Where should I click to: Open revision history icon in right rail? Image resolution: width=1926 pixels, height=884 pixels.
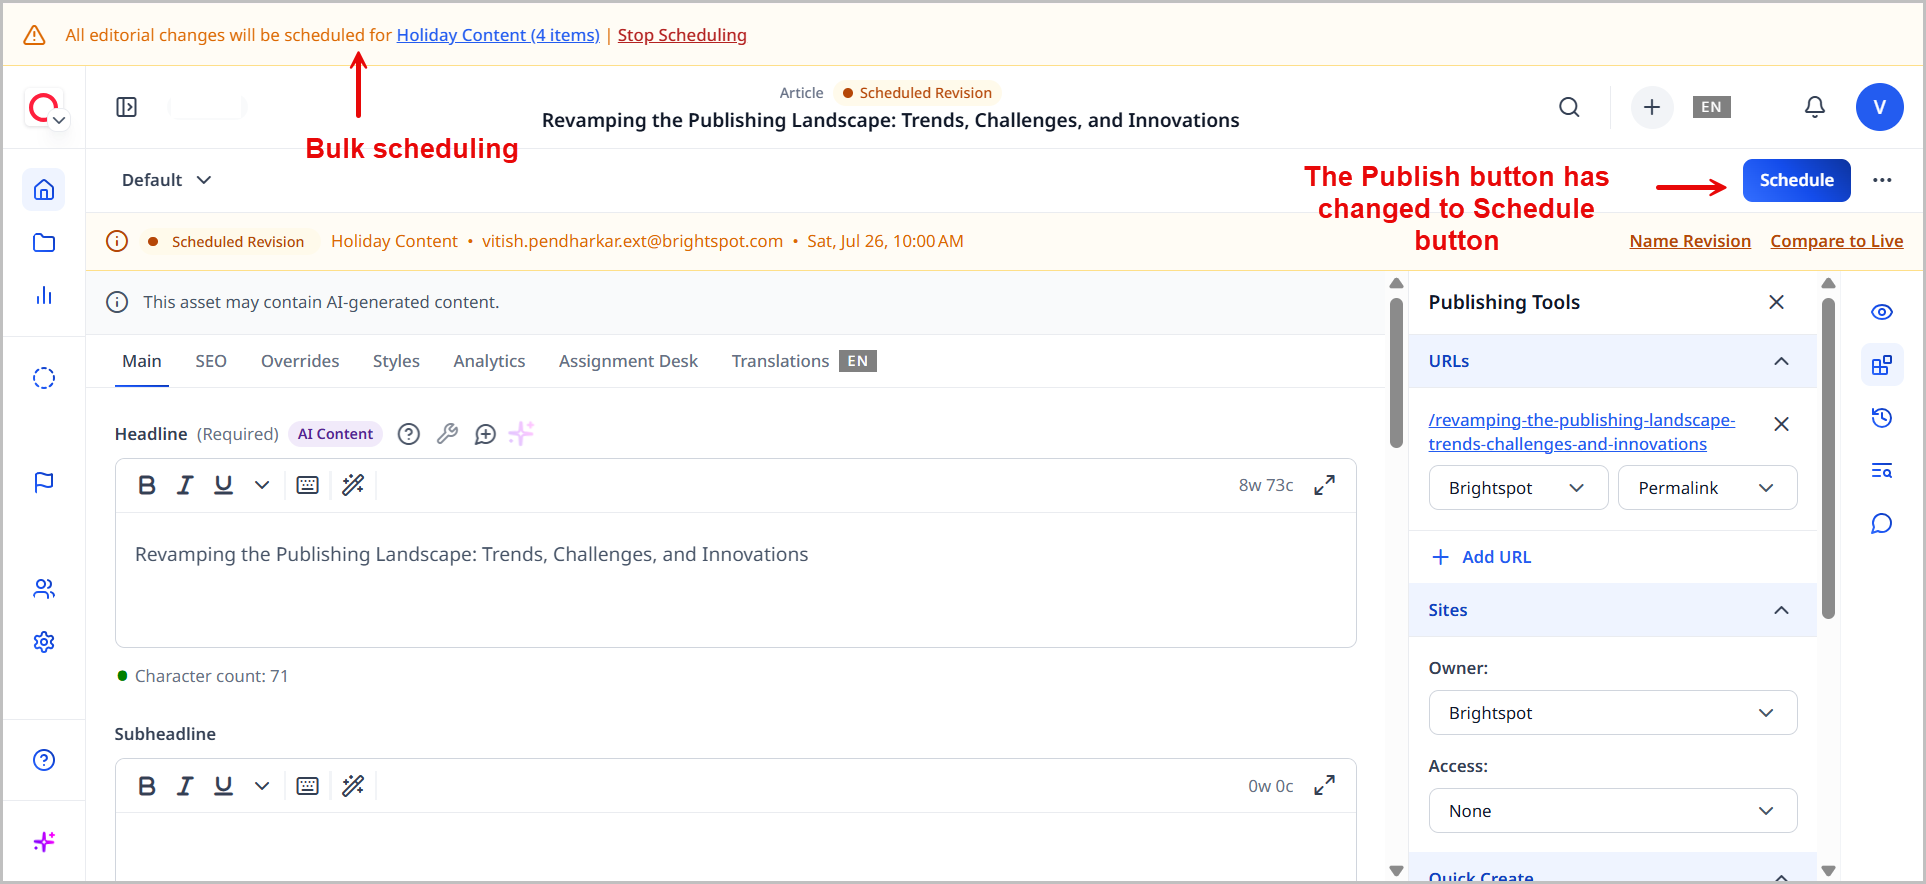coord(1881,418)
